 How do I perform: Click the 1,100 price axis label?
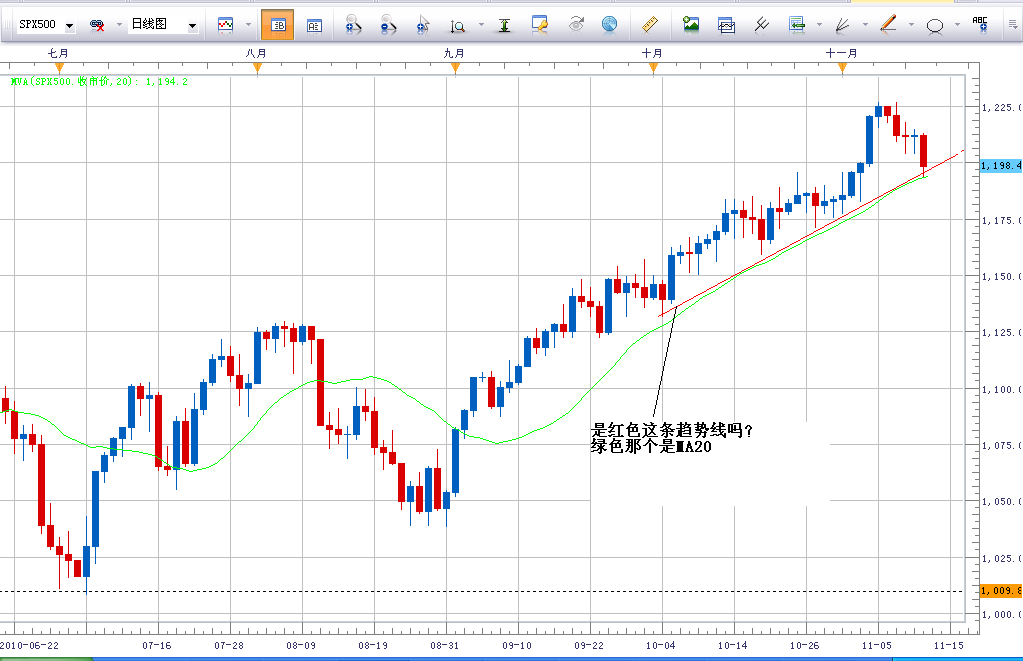tap(1002, 390)
